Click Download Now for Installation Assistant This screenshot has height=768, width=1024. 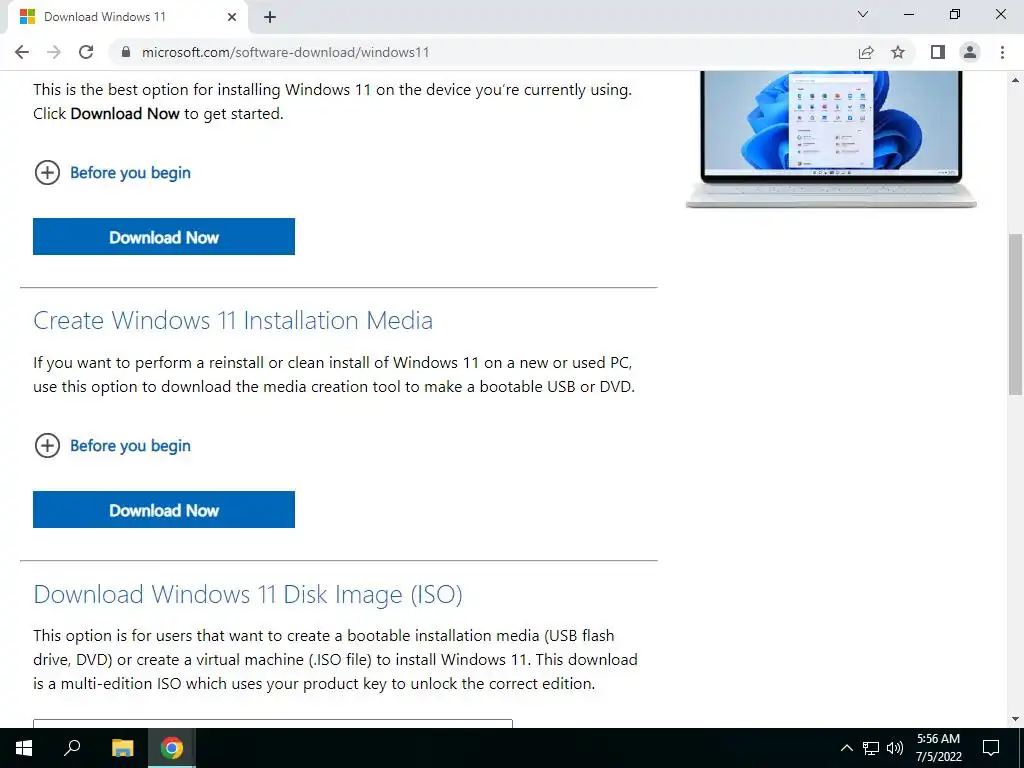(x=164, y=237)
